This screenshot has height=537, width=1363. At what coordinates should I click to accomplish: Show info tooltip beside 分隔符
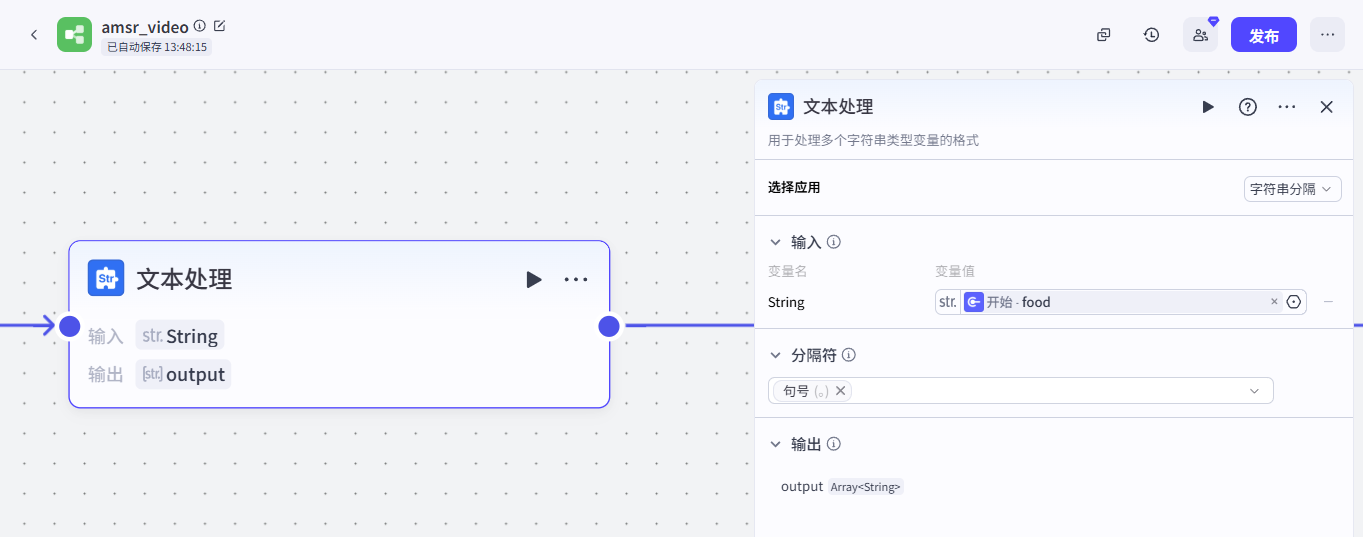tap(849, 355)
